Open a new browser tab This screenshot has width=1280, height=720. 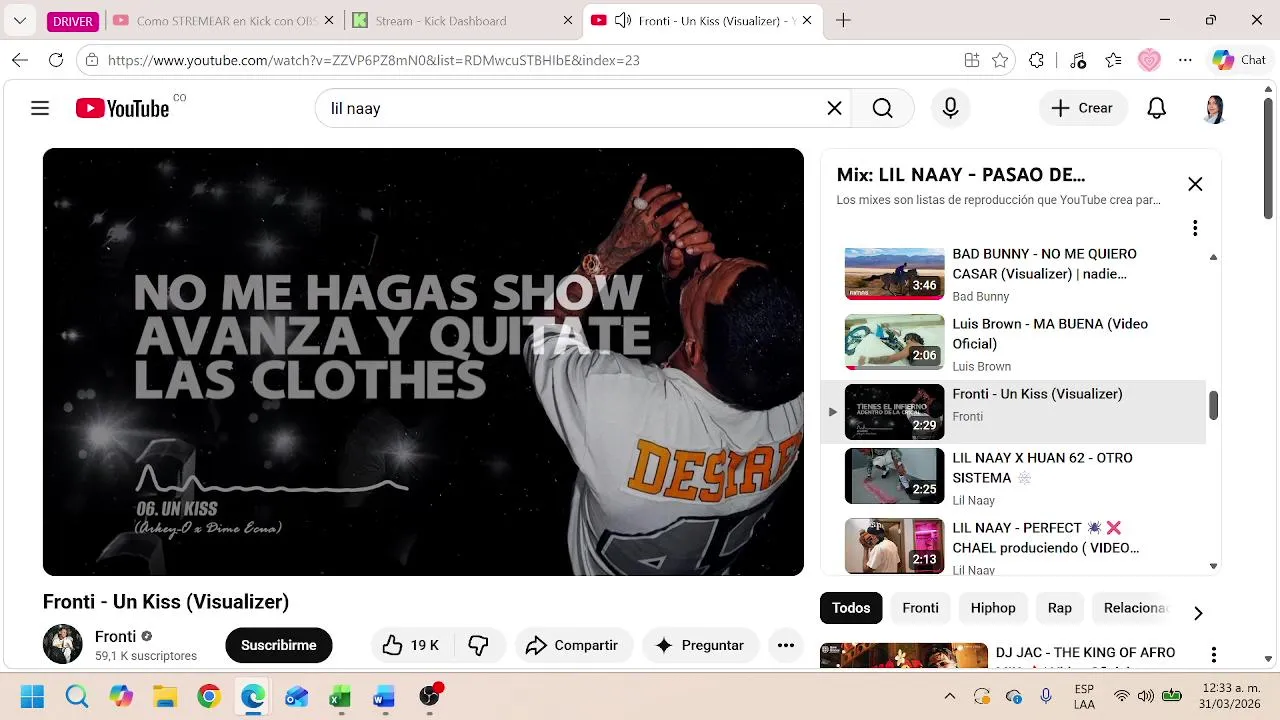click(843, 20)
